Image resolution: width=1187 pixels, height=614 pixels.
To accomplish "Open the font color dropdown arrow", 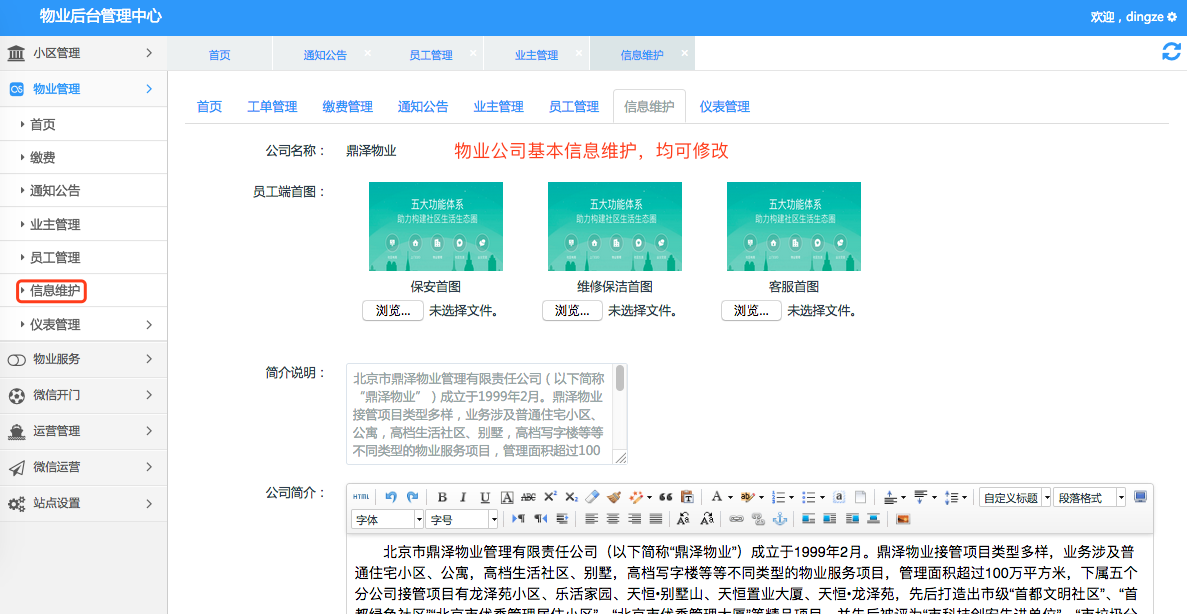I will pyautogui.click(x=730, y=497).
